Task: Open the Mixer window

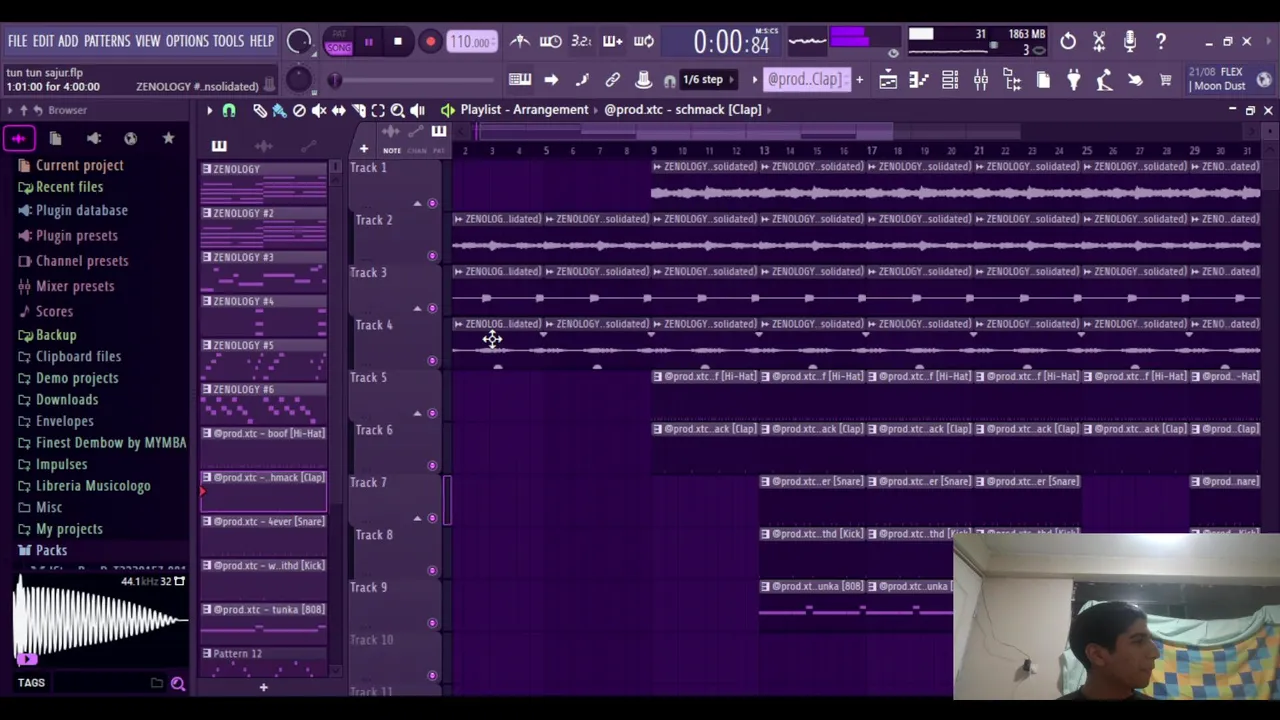Action: 981,80
